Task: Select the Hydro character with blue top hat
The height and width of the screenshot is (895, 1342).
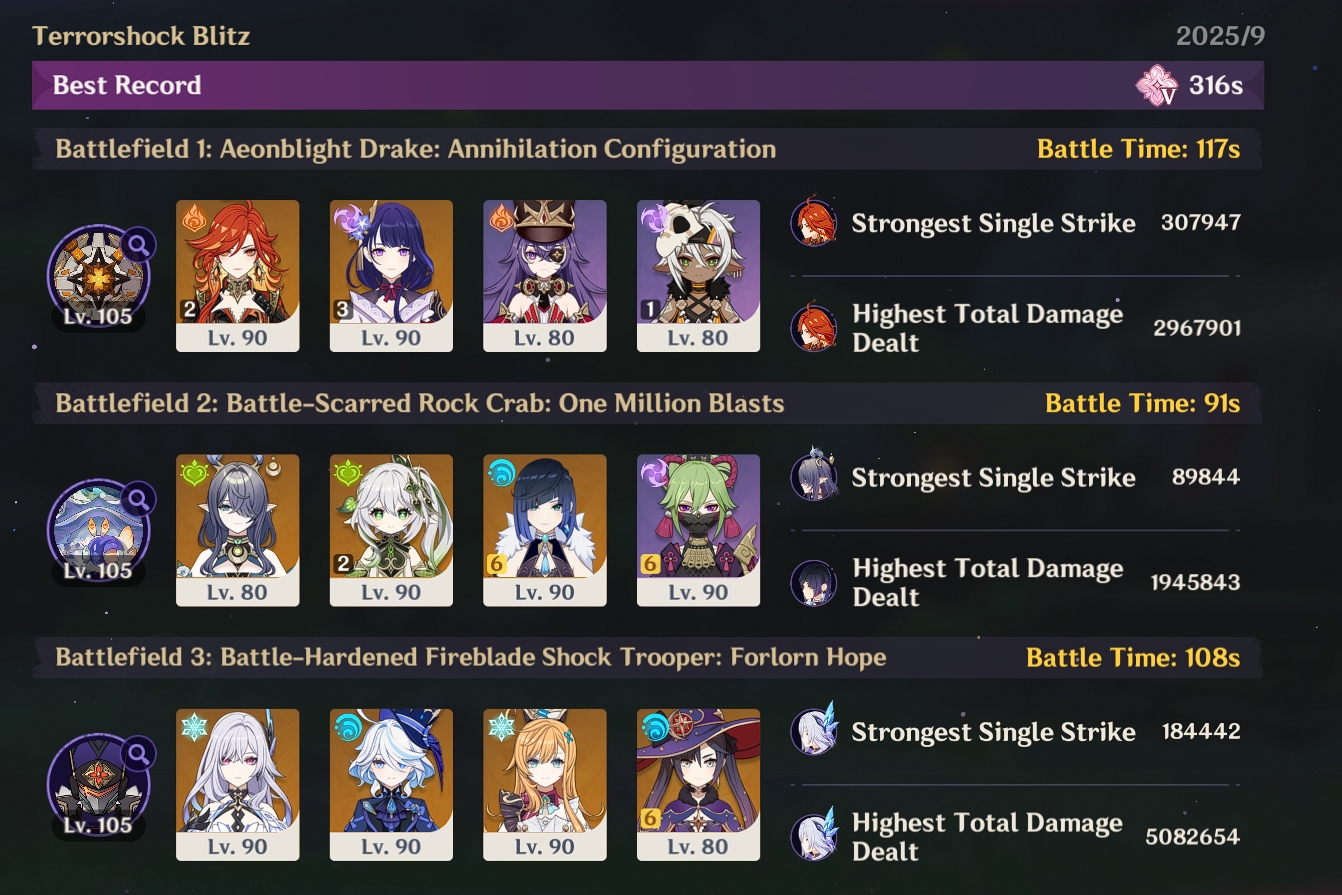Action: coord(391,785)
